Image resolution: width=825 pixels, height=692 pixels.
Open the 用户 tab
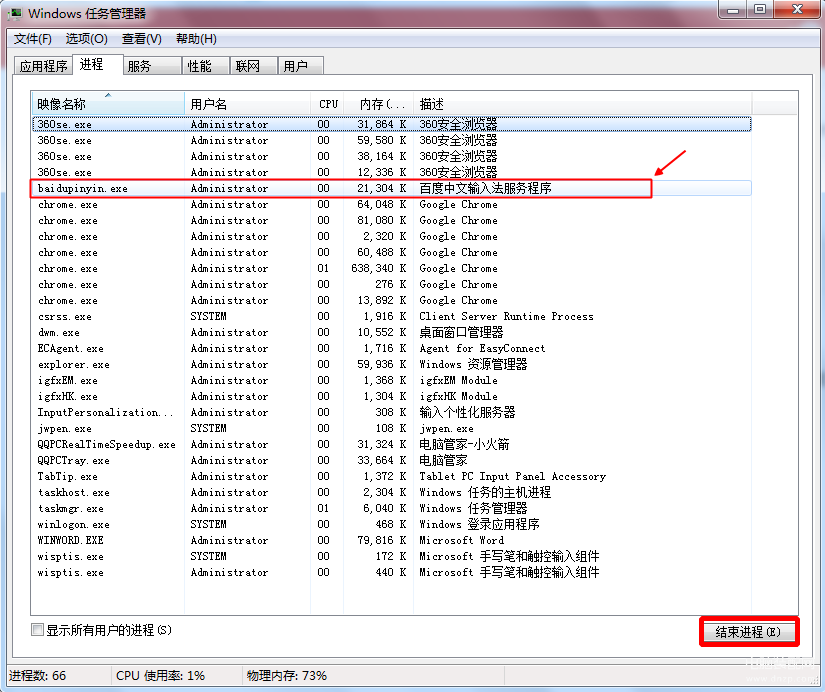coord(300,66)
